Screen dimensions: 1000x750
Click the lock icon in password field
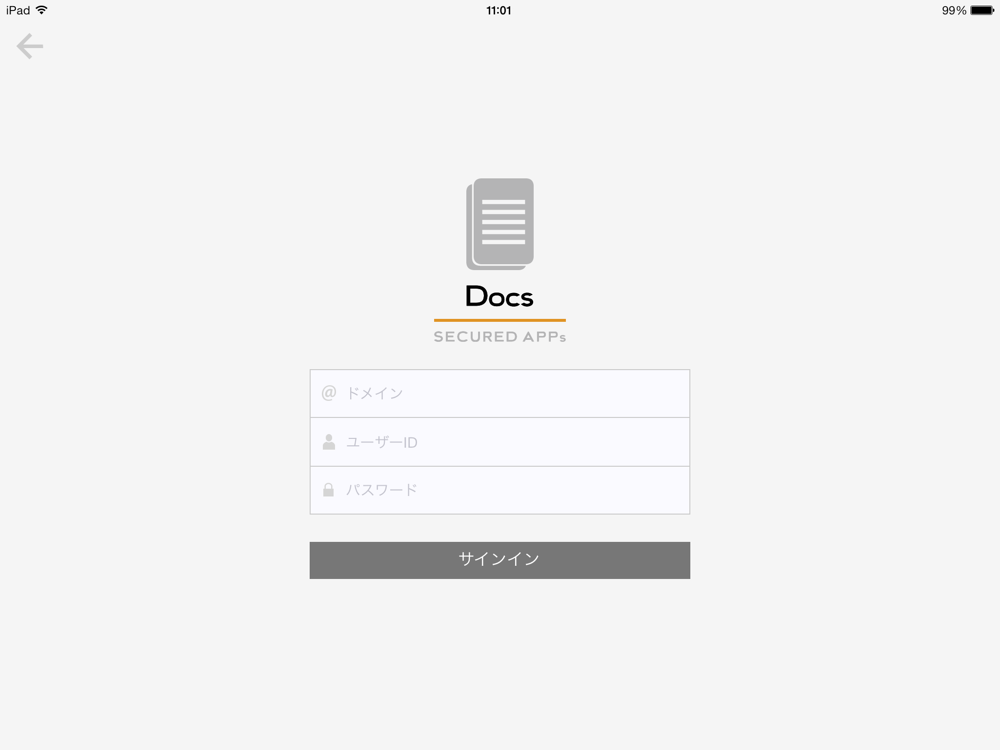(x=328, y=490)
